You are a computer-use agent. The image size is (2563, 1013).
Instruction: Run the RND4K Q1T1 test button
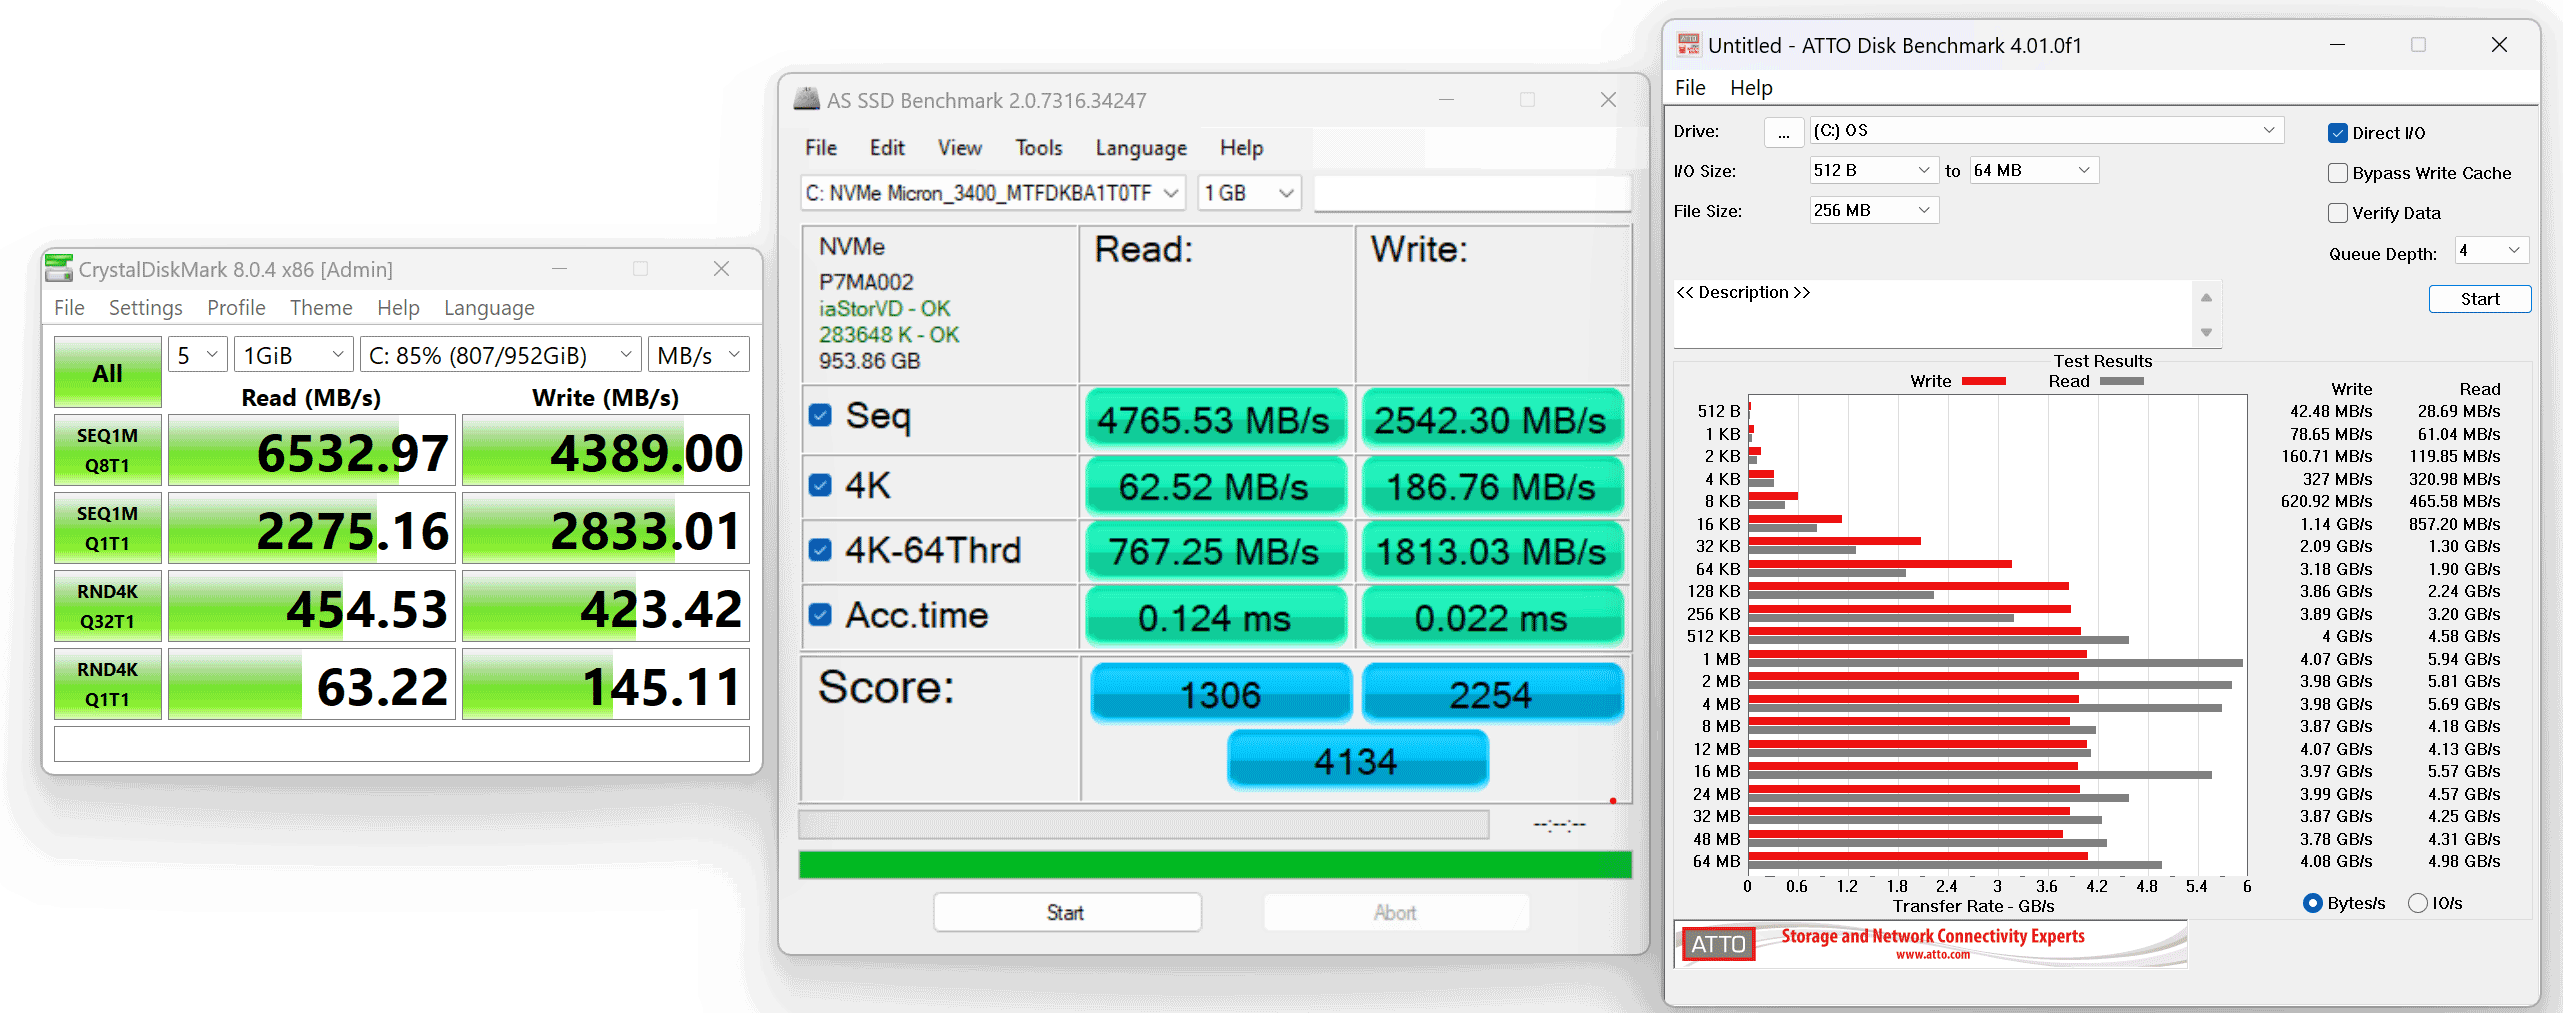tap(108, 684)
